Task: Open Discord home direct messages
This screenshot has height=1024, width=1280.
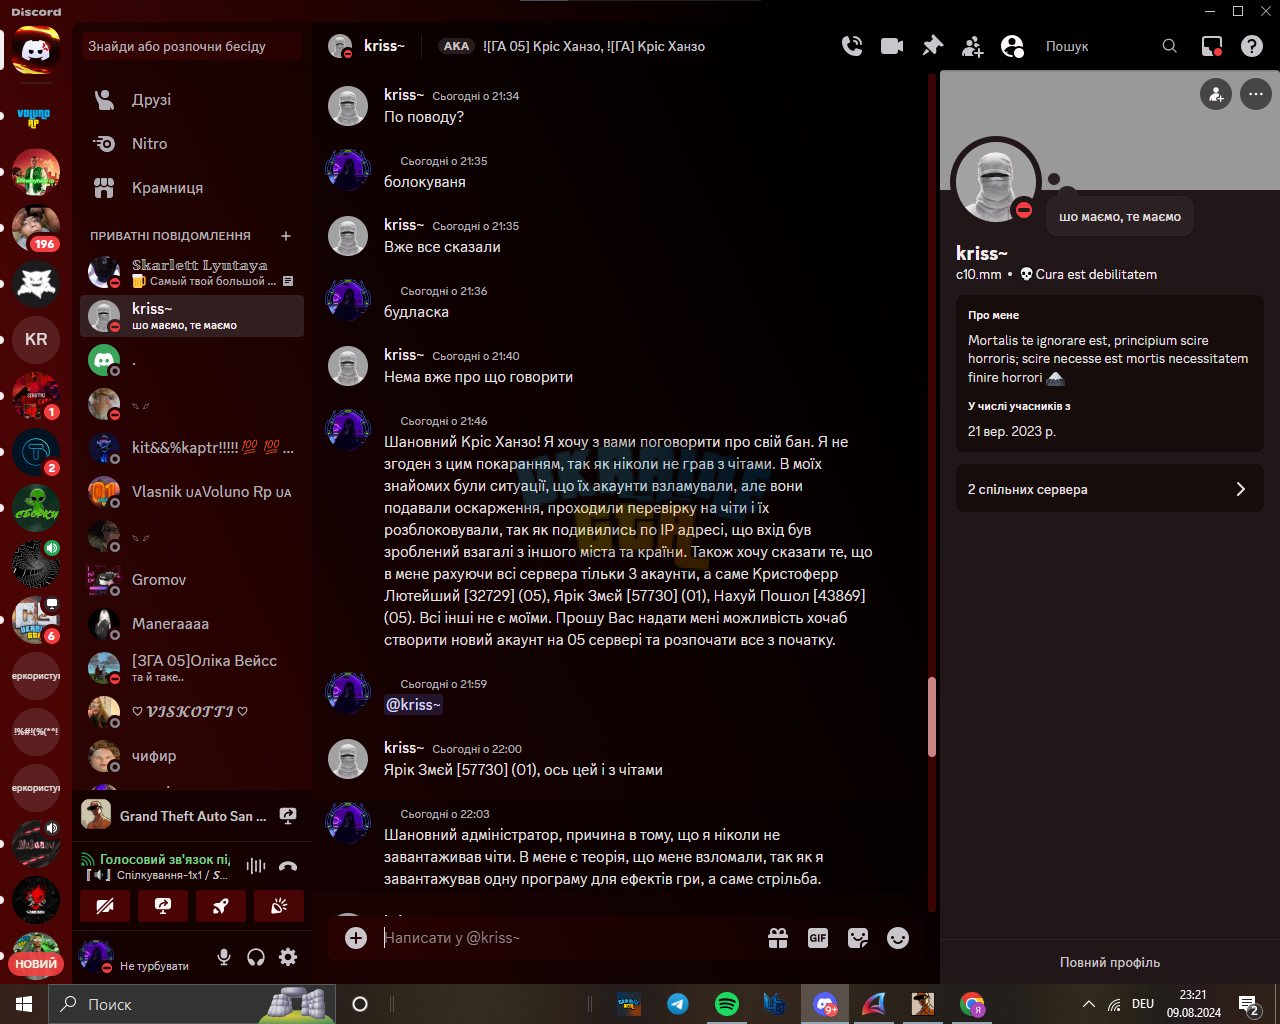Action: (36, 50)
